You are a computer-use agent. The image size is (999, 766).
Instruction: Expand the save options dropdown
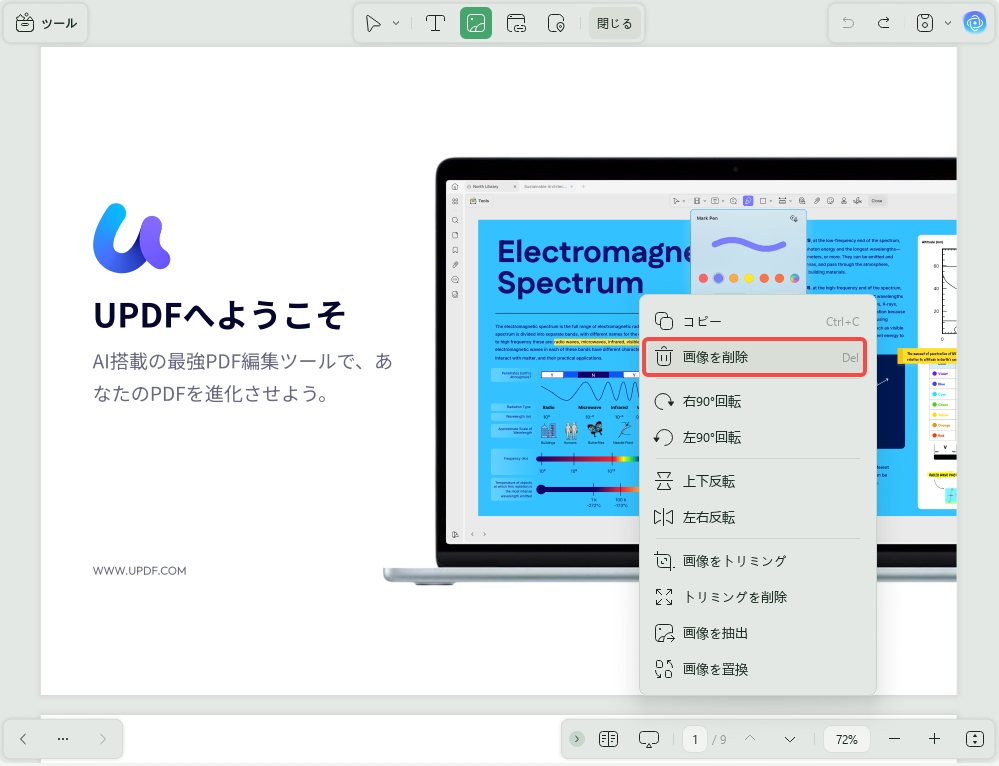click(x=948, y=24)
